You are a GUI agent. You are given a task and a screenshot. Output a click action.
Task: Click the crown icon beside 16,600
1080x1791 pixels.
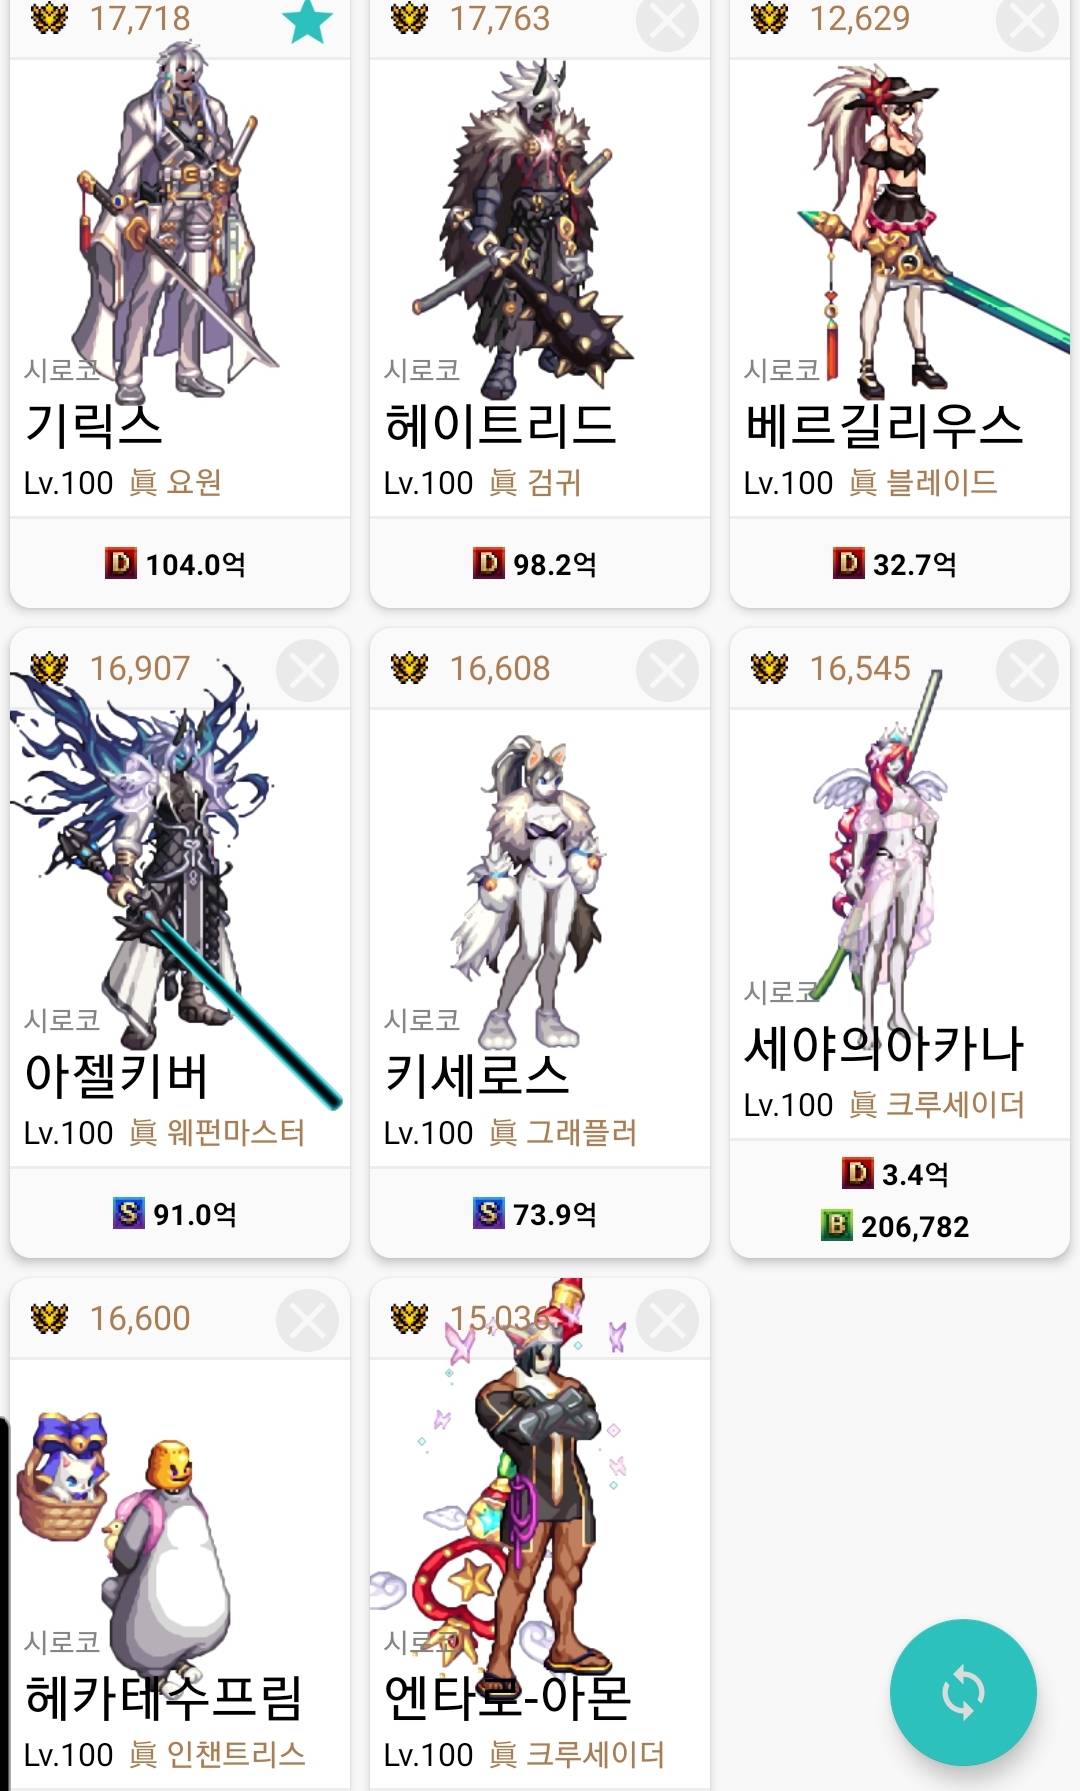pos(49,1318)
